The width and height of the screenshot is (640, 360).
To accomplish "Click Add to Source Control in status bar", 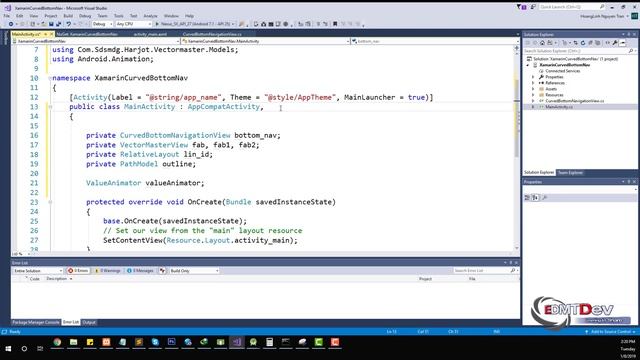I will [x=610, y=332].
